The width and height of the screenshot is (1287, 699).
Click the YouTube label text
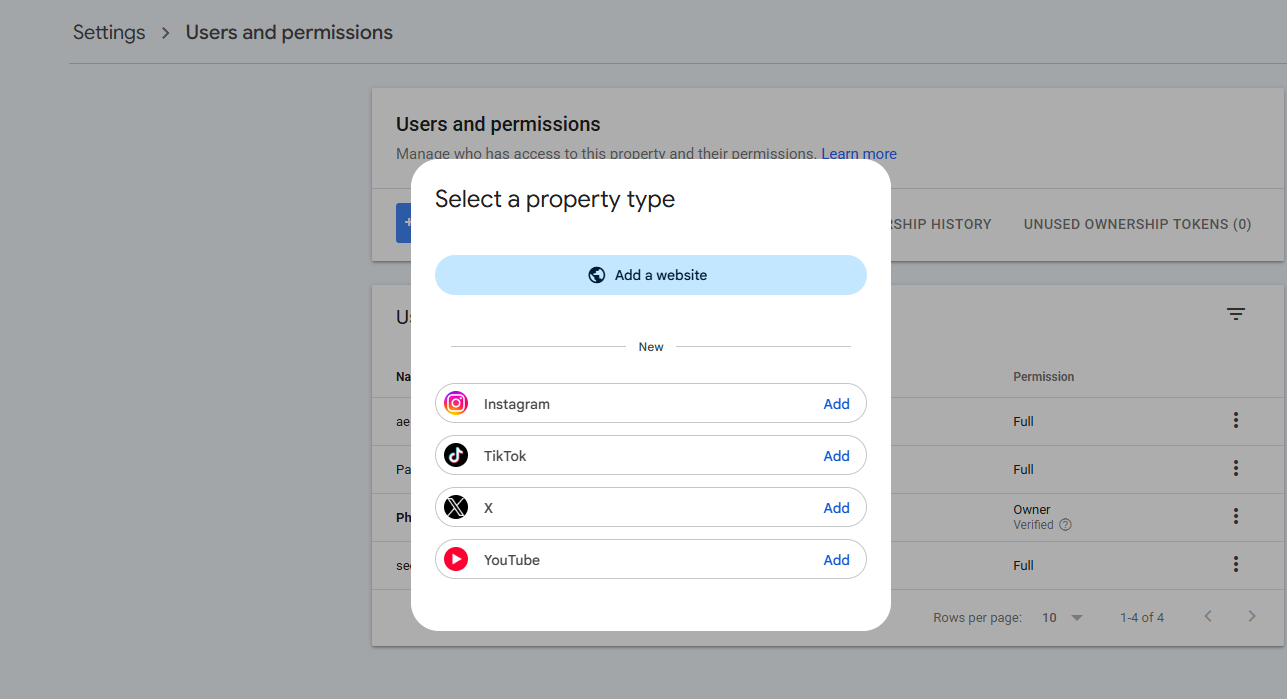pyautogui.click(x=512, y=560)
